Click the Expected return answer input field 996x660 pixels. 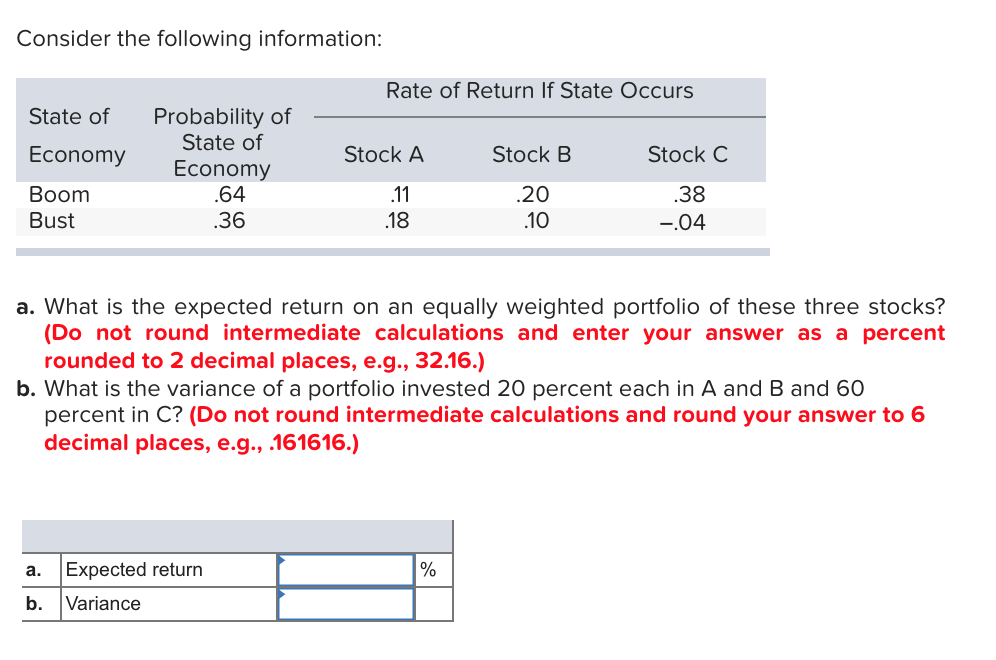345,569
